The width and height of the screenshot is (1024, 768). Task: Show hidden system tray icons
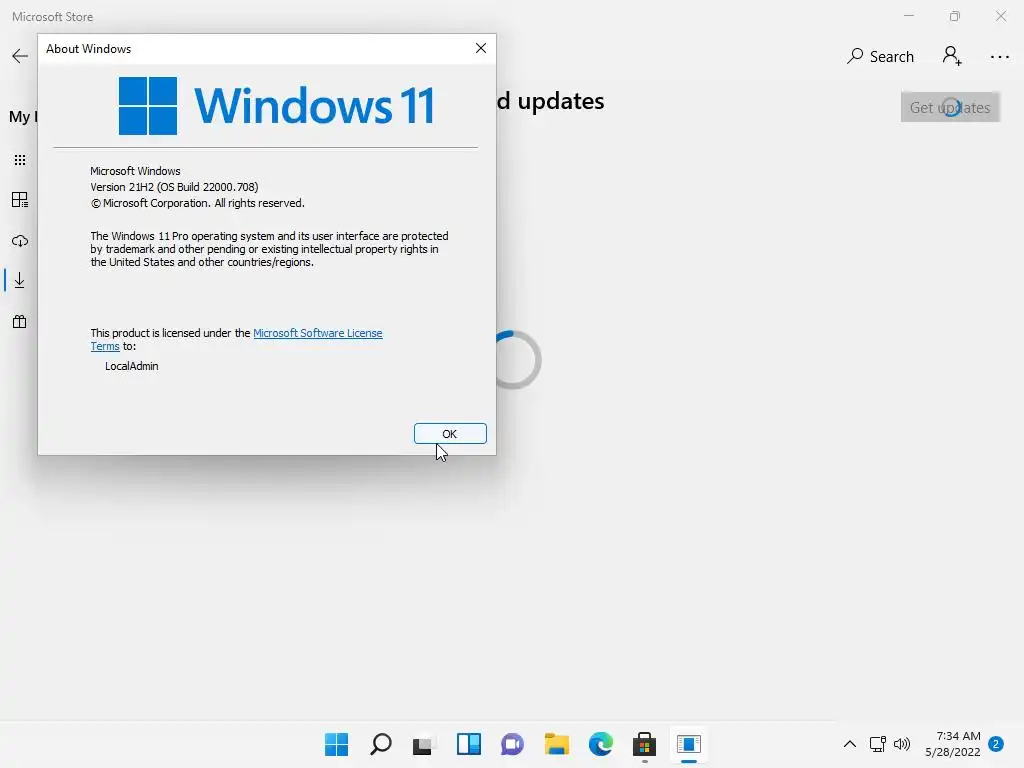[x=850, y=744]
